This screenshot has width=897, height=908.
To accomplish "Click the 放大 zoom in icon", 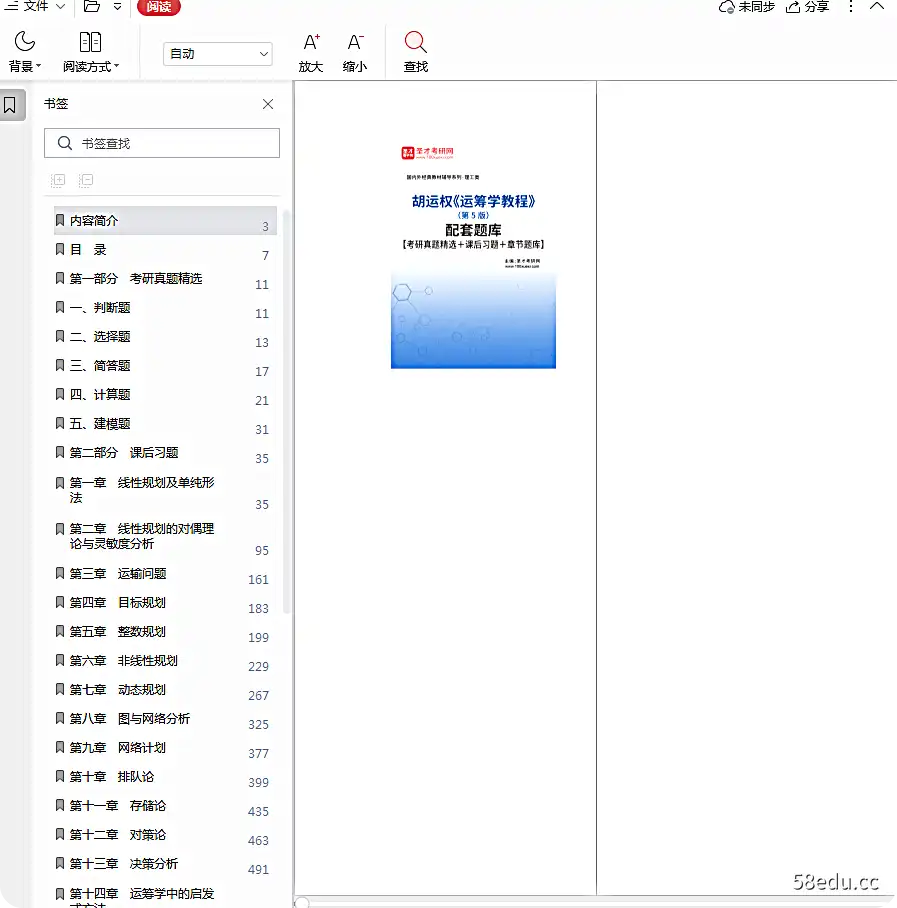I will (x=311, y=52).
